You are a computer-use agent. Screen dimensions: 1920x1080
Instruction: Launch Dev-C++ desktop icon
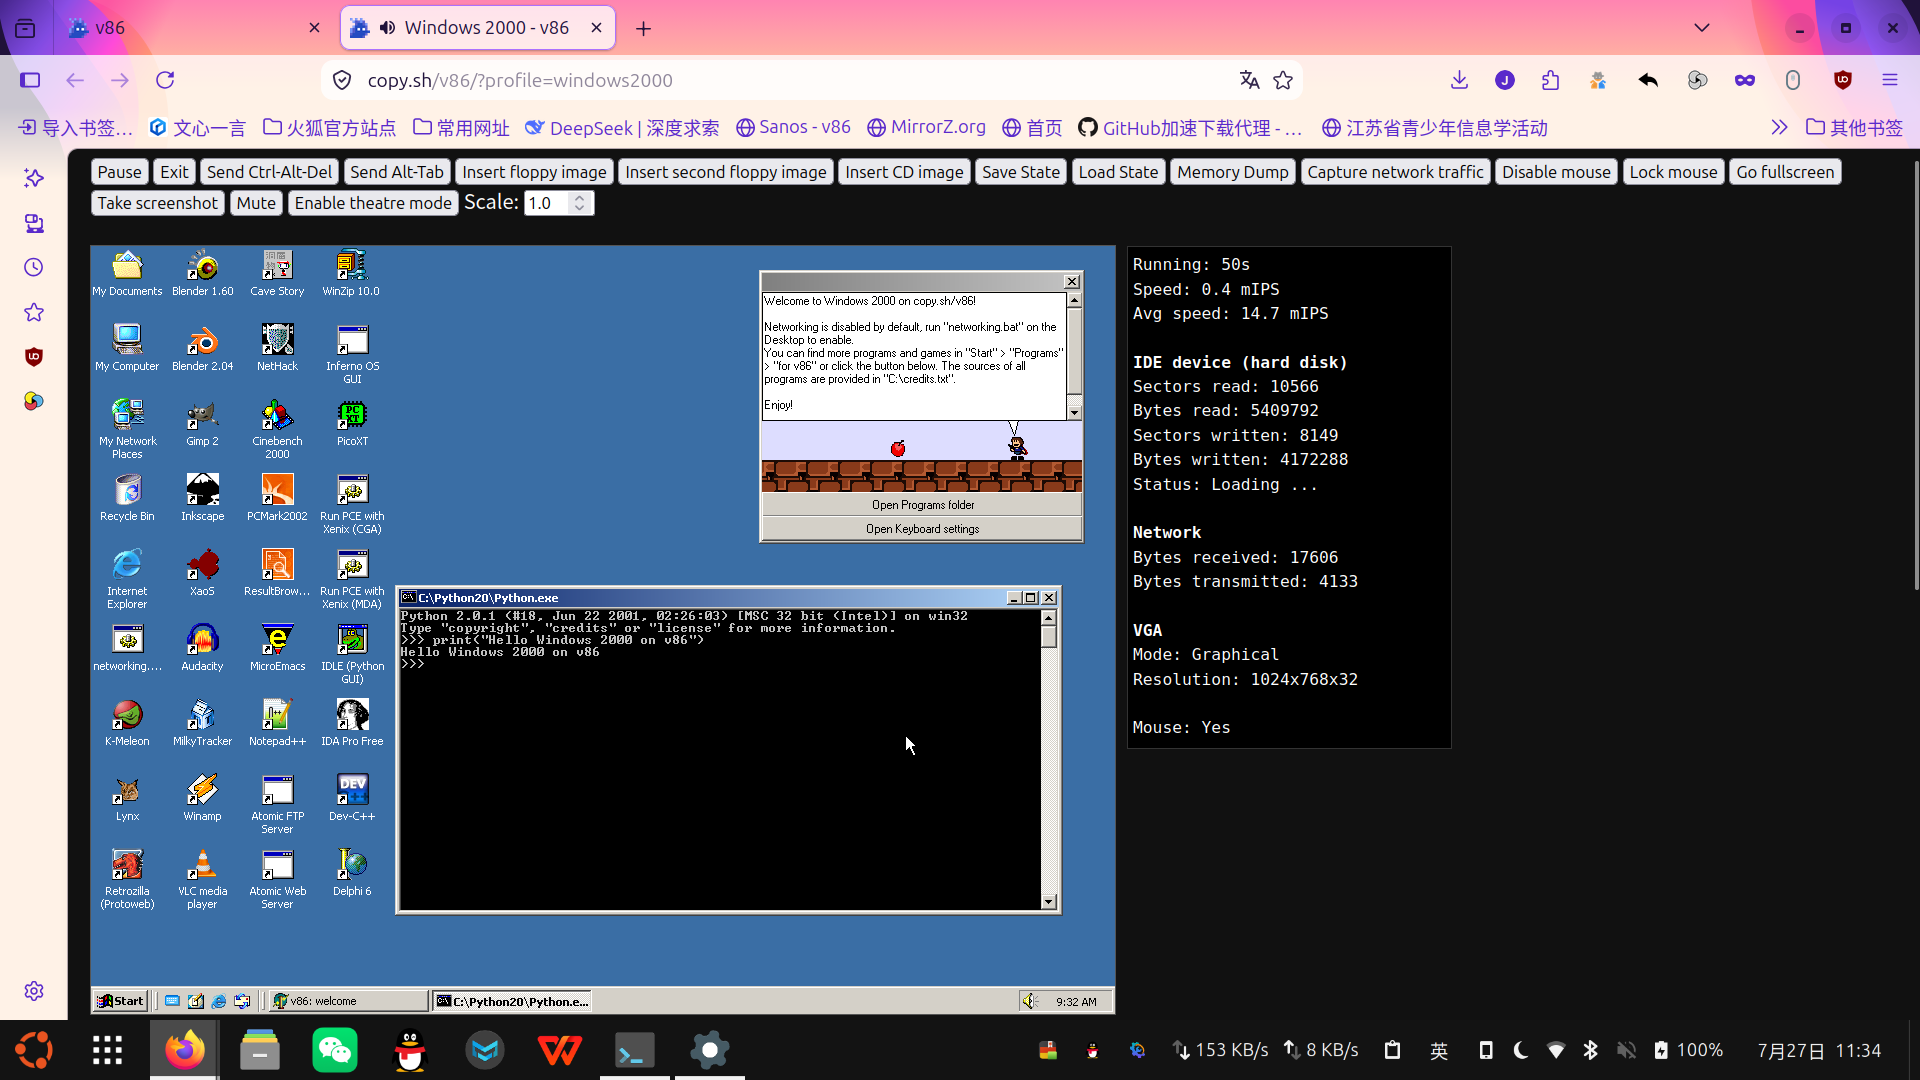tap(352, 798)
